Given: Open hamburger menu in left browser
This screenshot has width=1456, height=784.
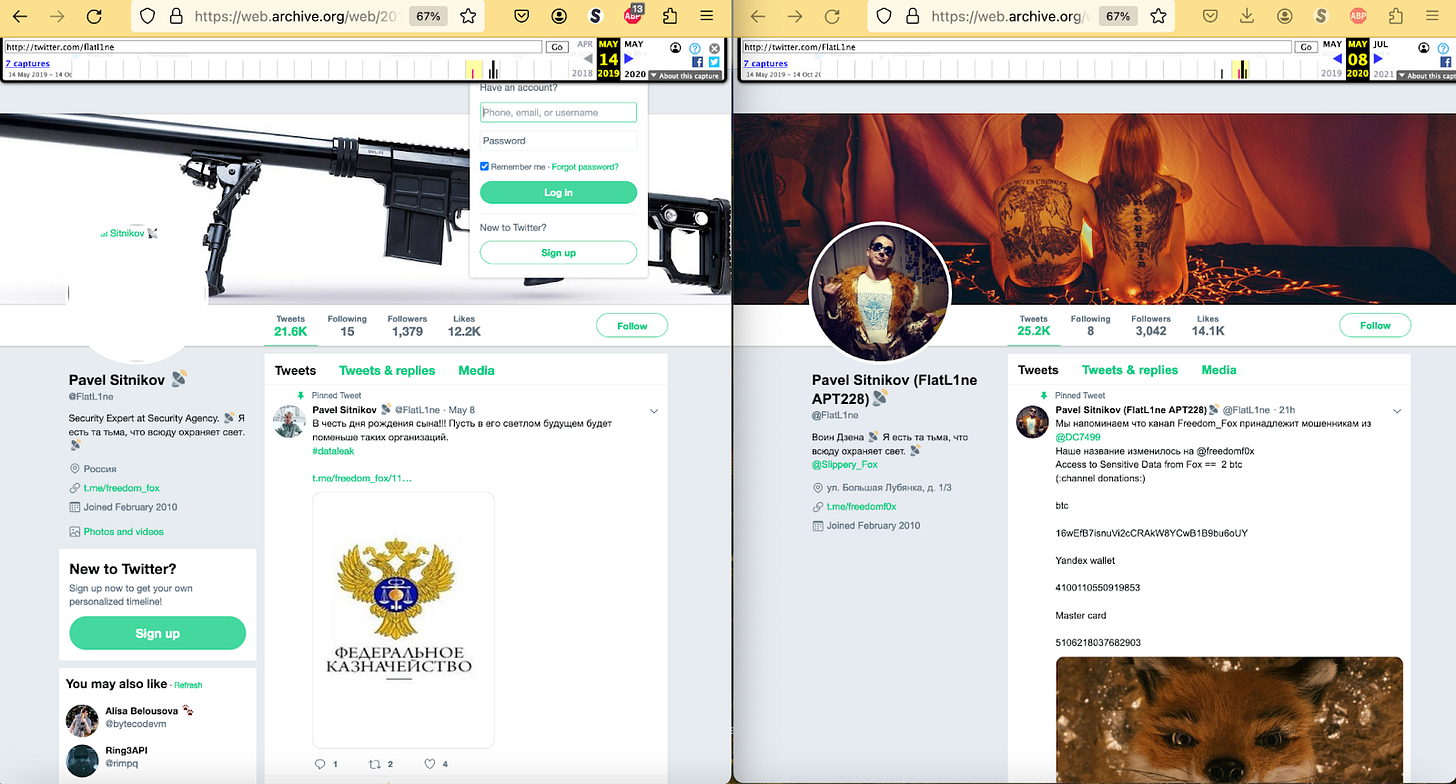Looking at the screenshot, I should tap(707, 16).
